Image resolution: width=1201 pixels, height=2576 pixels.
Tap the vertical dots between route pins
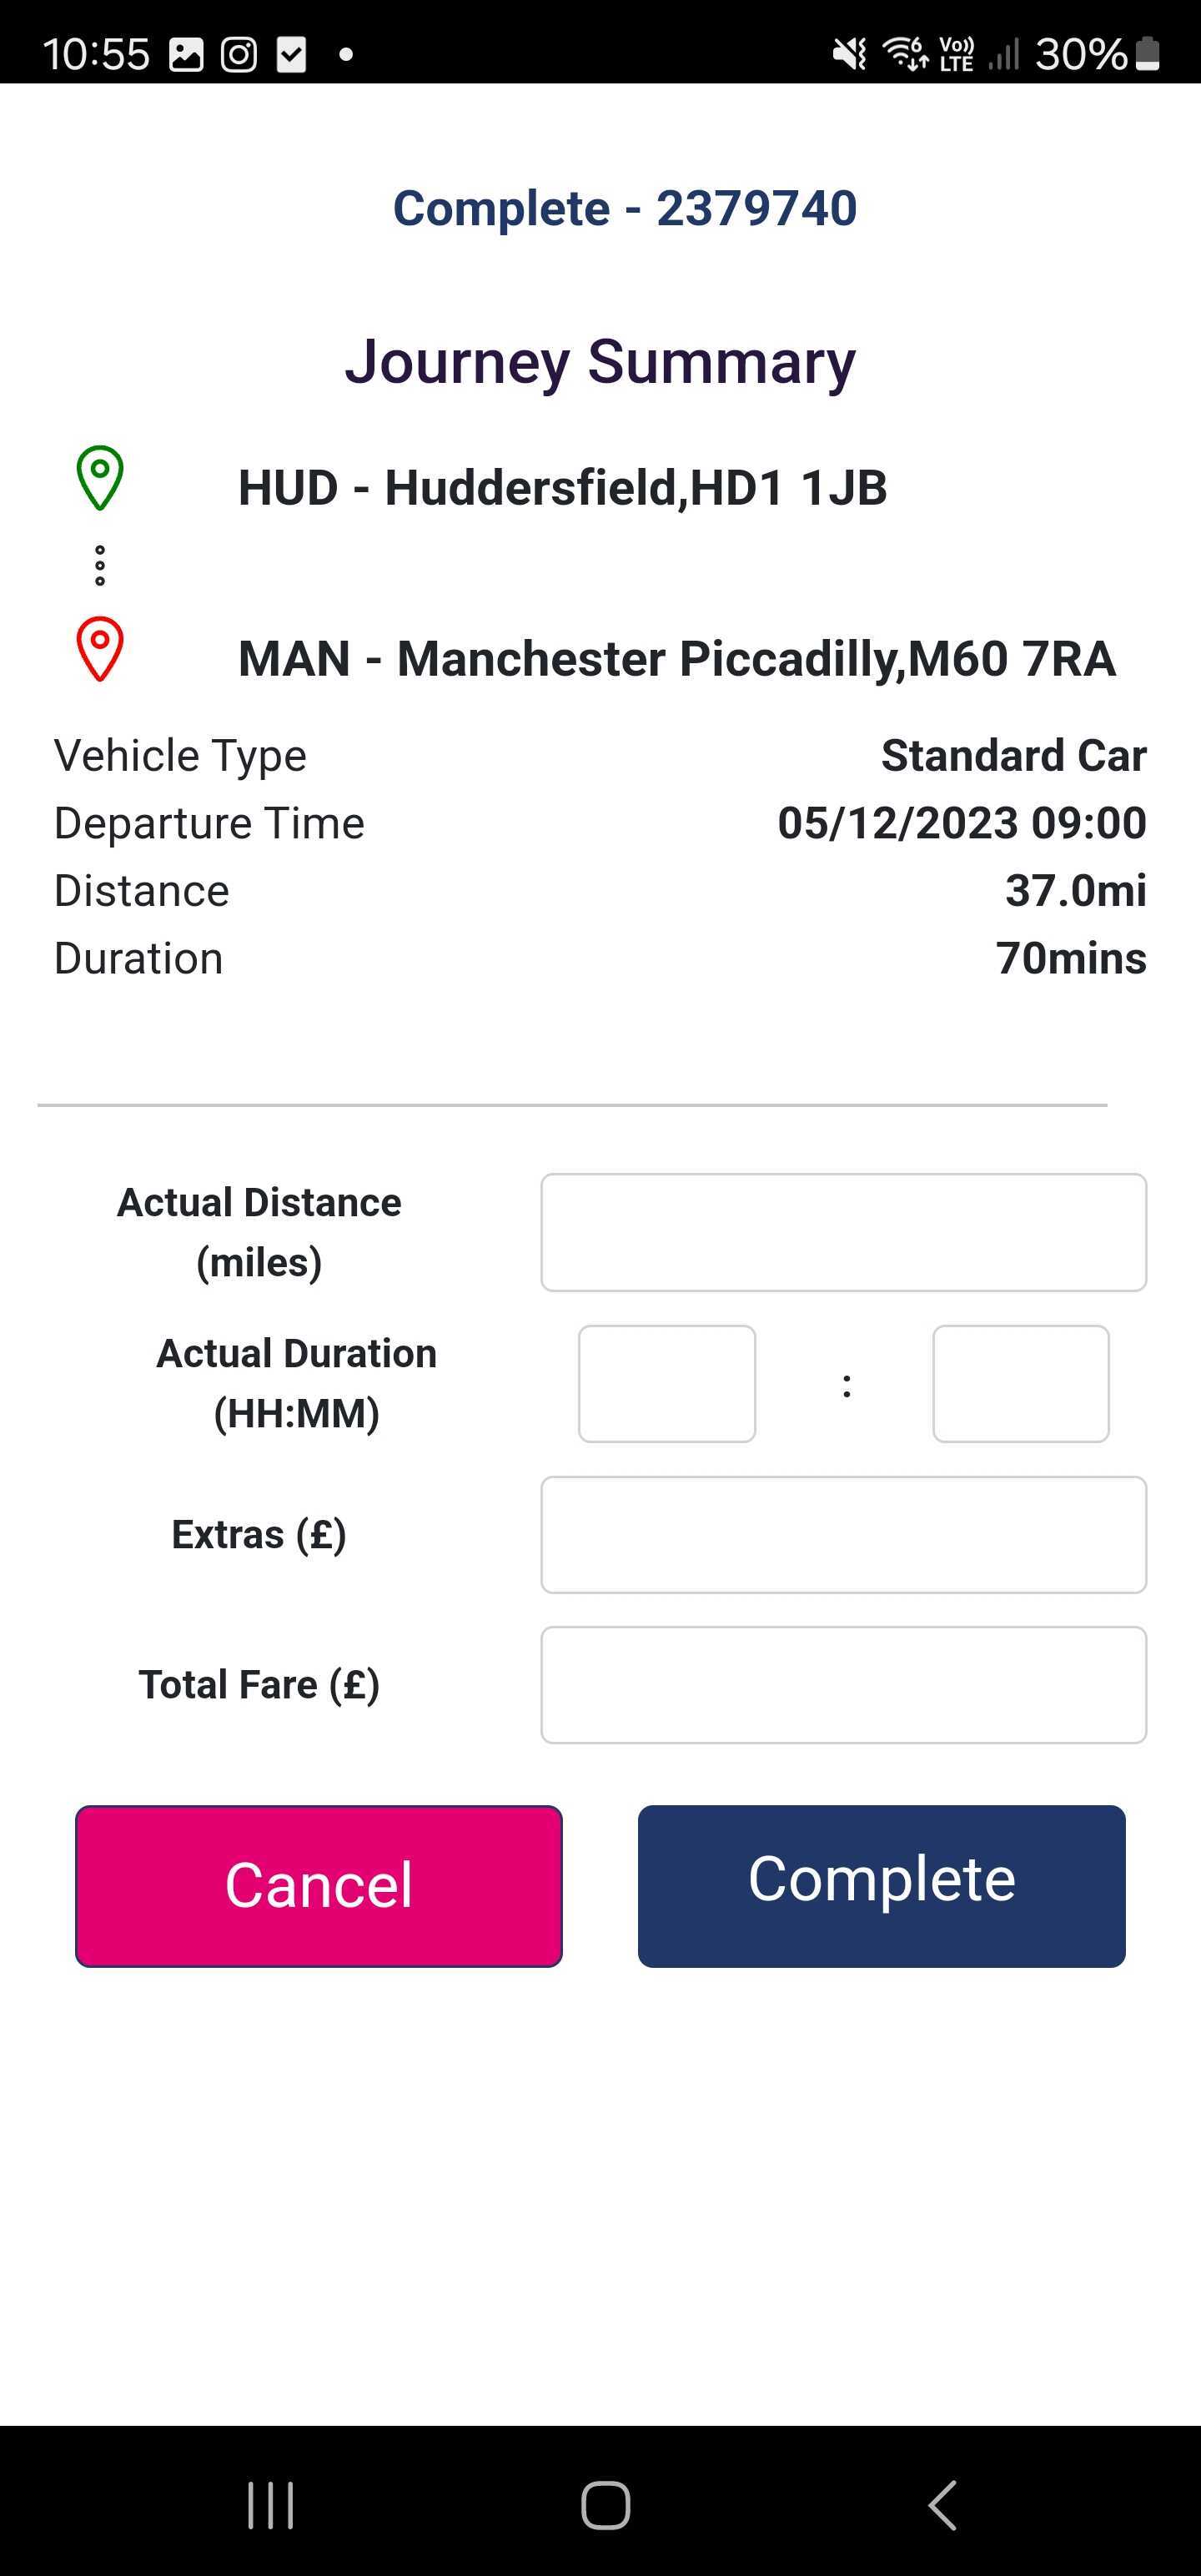click(x=100, y=565)
